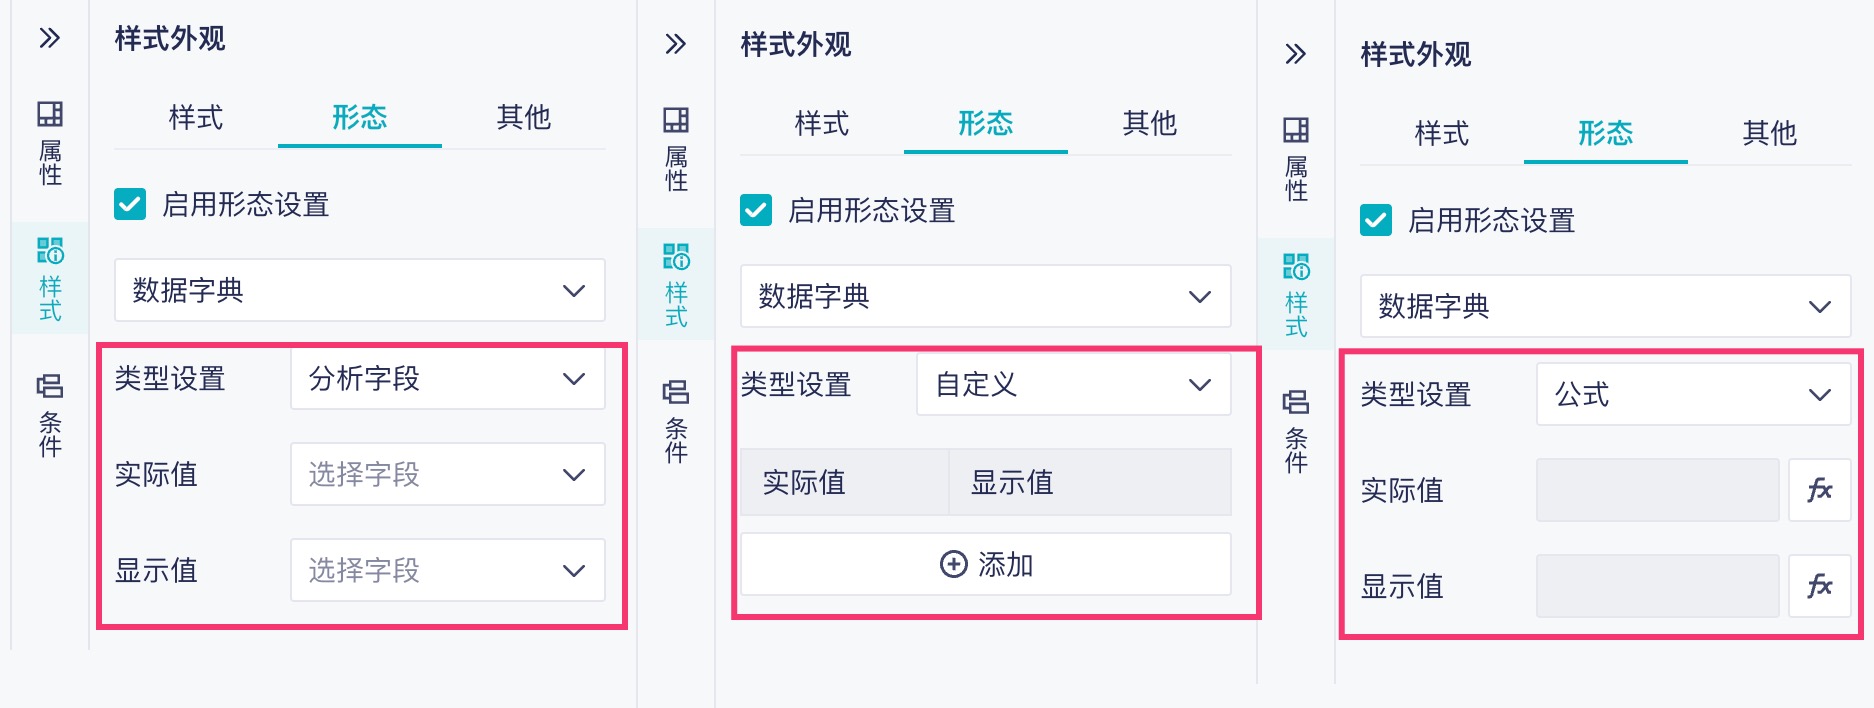
Task: Click the 条件 sidebar icon in the left panel
Action: coord(50,414)
